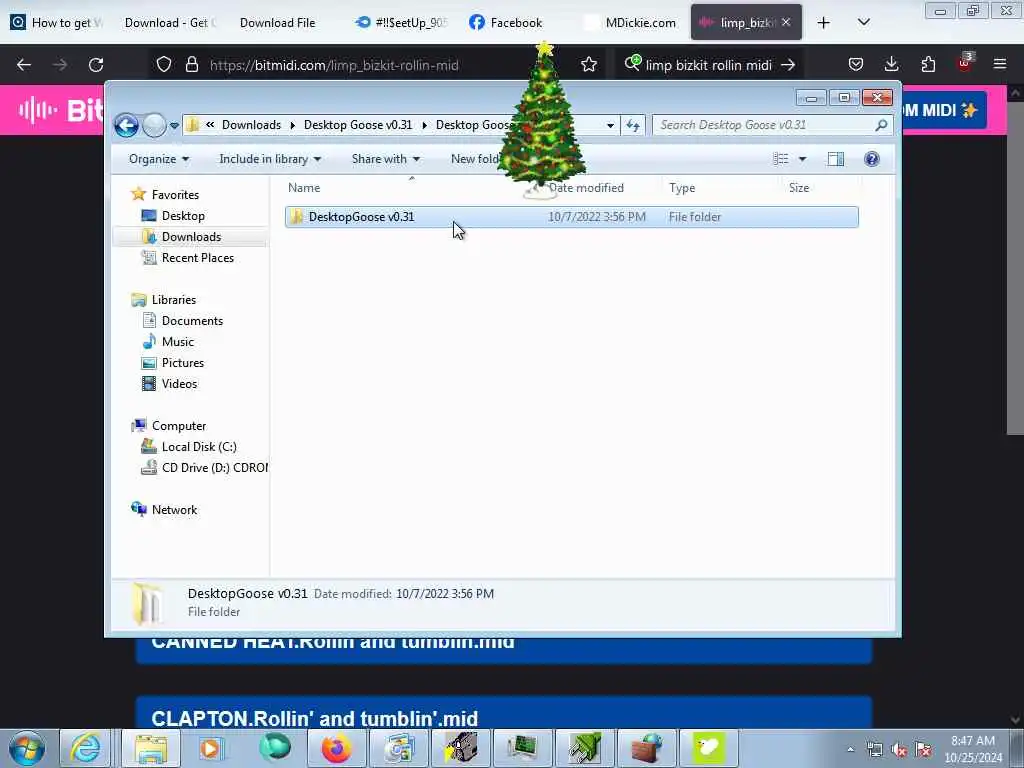Image resolution: width=1024 pixels, height=768 pixels.
Task: Switch to the MDickie.com tab
Action: pos(631,23)
